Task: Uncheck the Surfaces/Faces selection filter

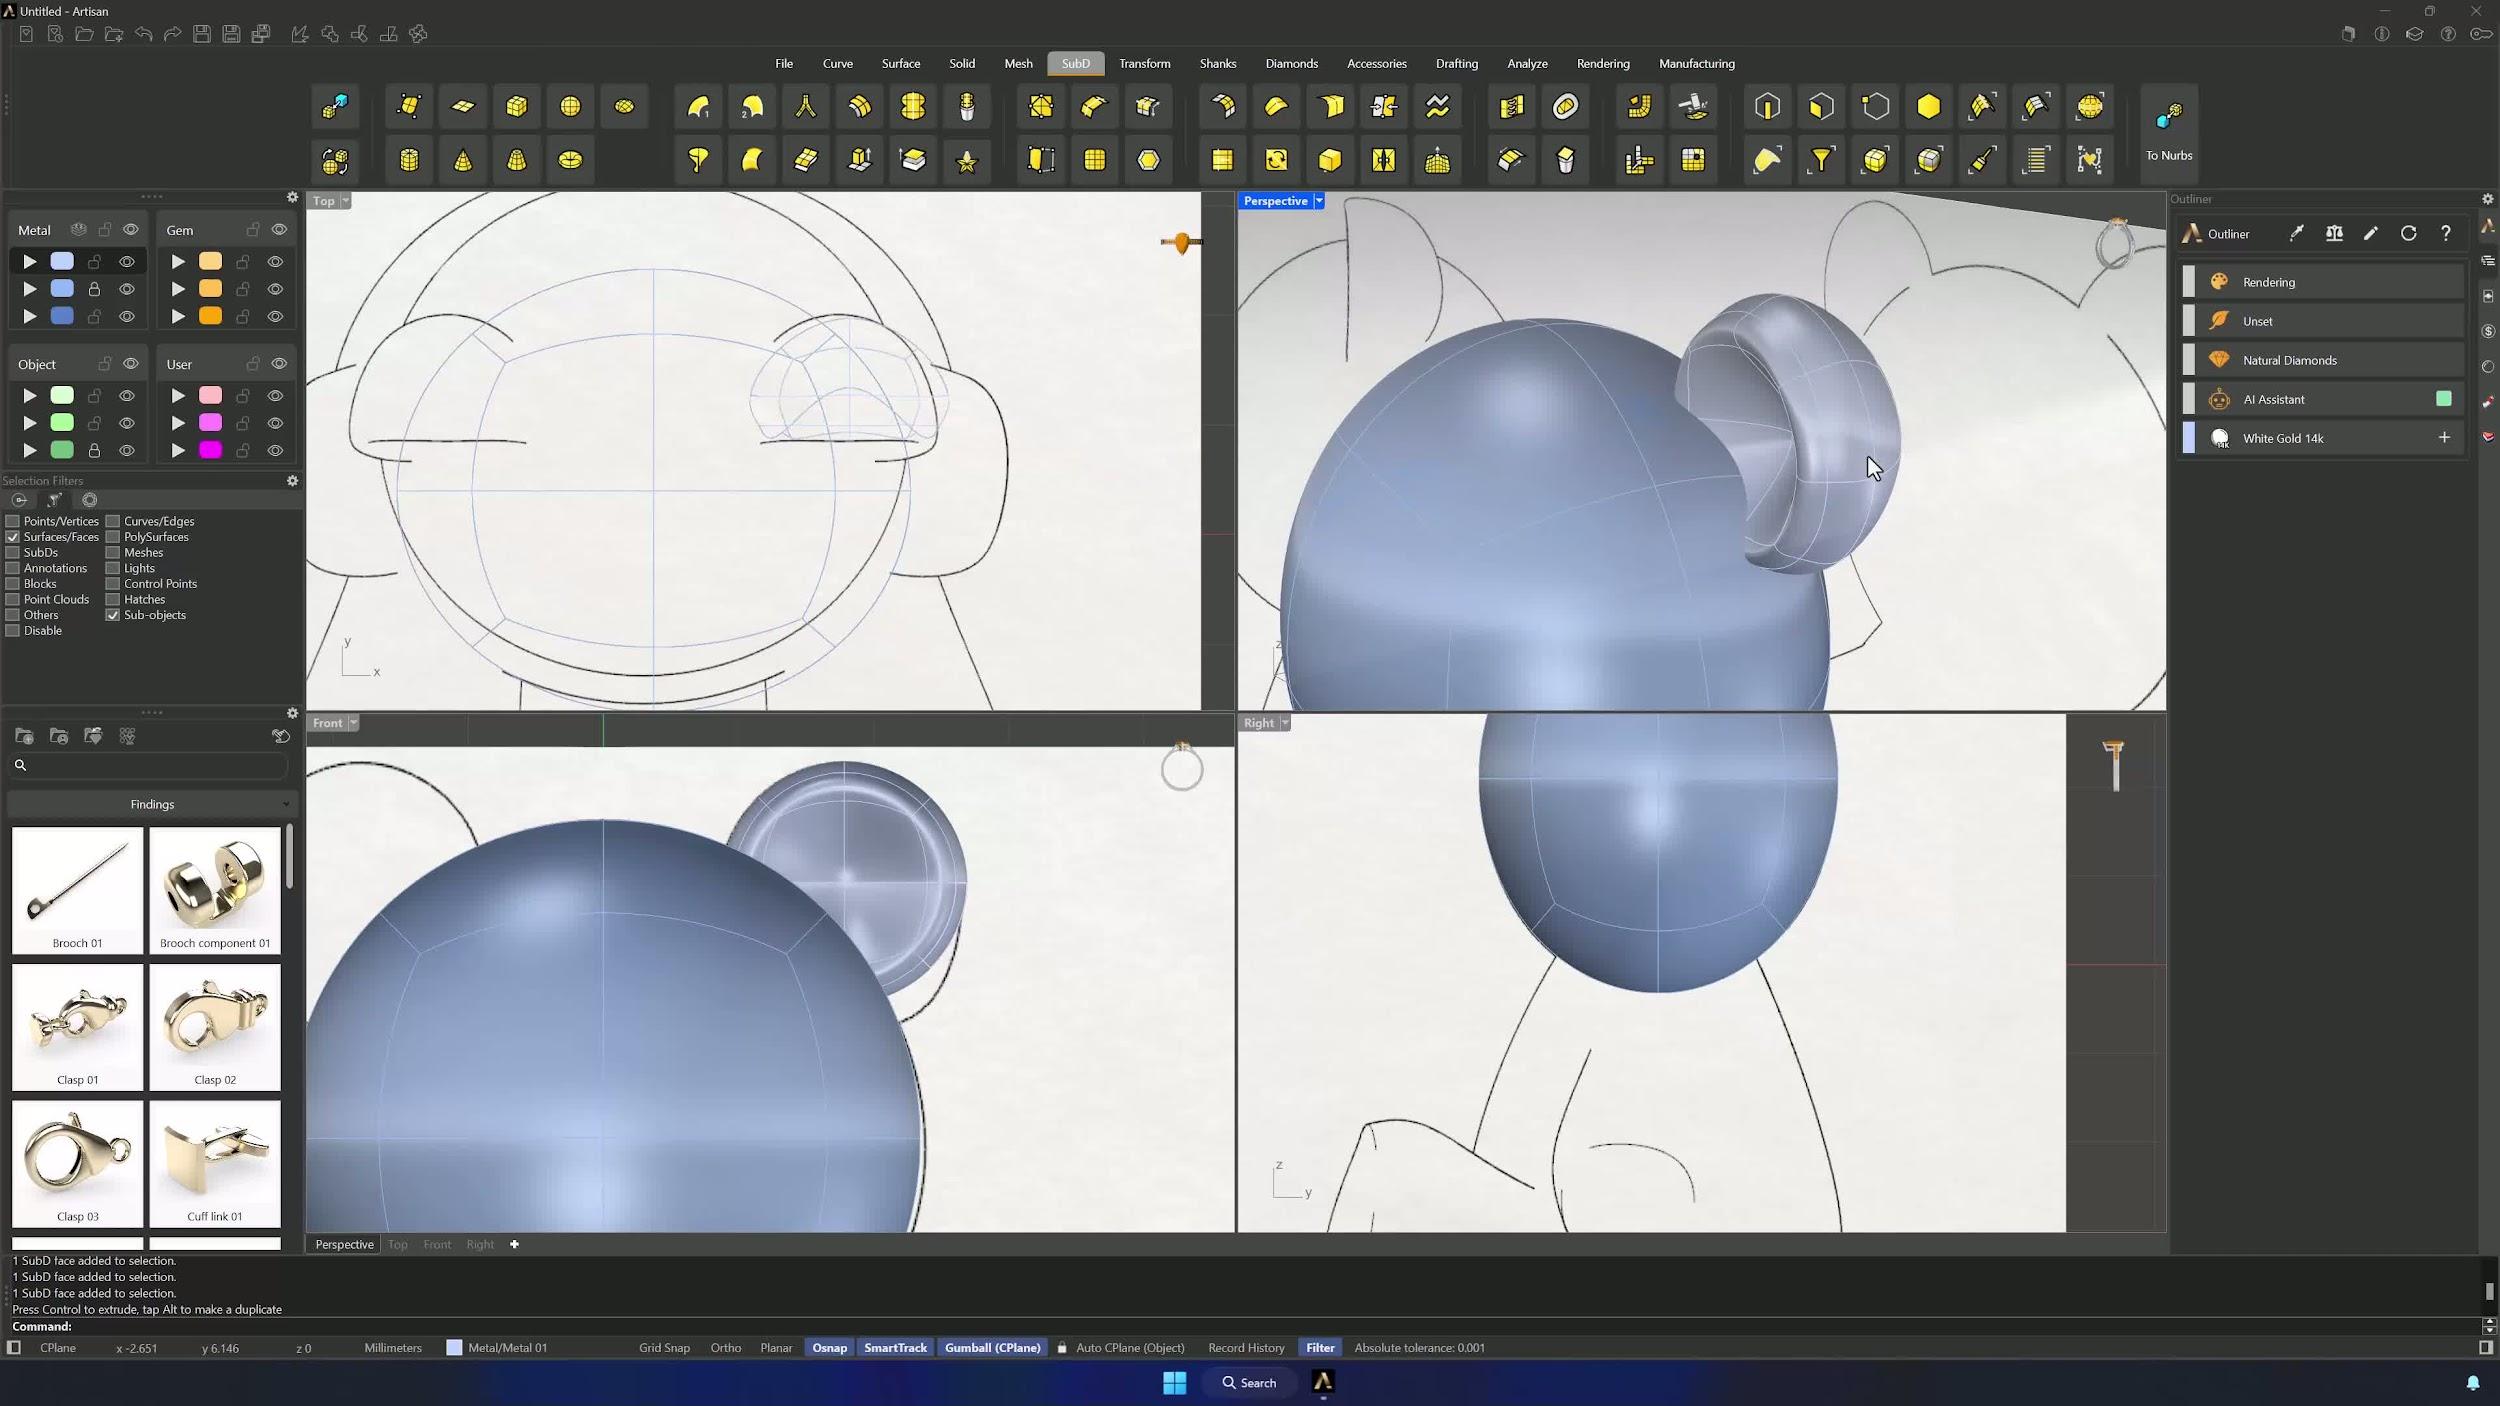Action: pos(13,537)
